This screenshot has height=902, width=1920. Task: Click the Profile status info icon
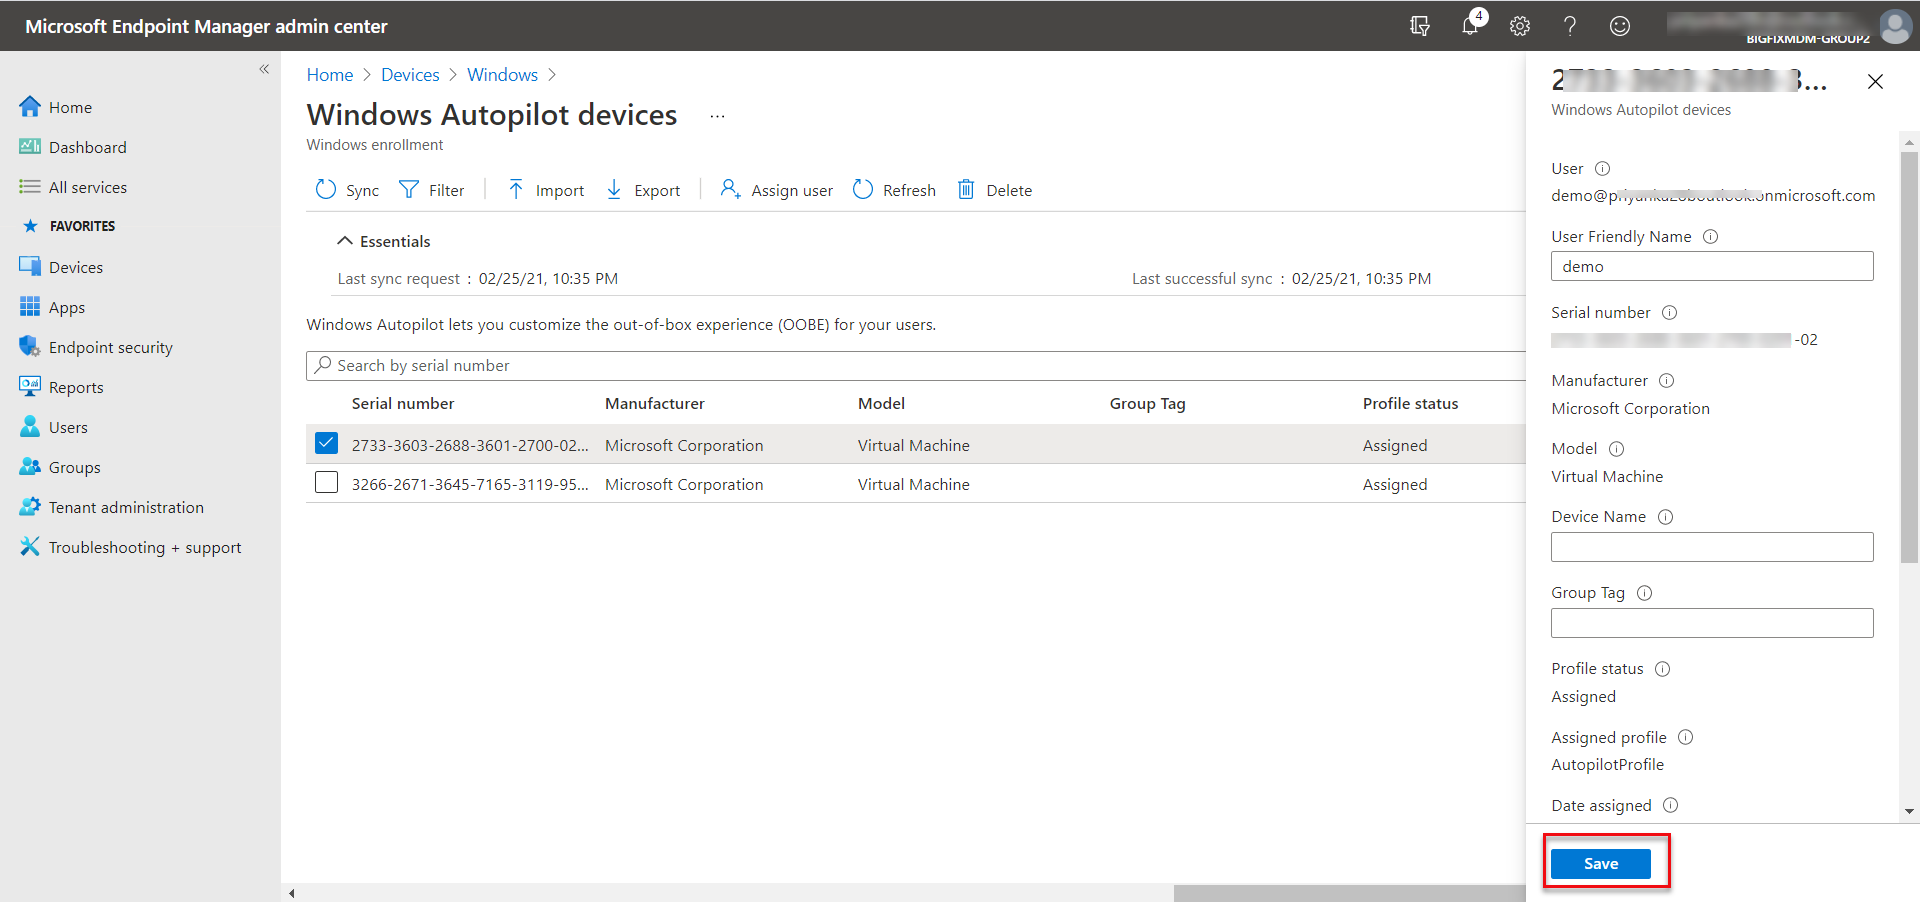point(1662,668)
